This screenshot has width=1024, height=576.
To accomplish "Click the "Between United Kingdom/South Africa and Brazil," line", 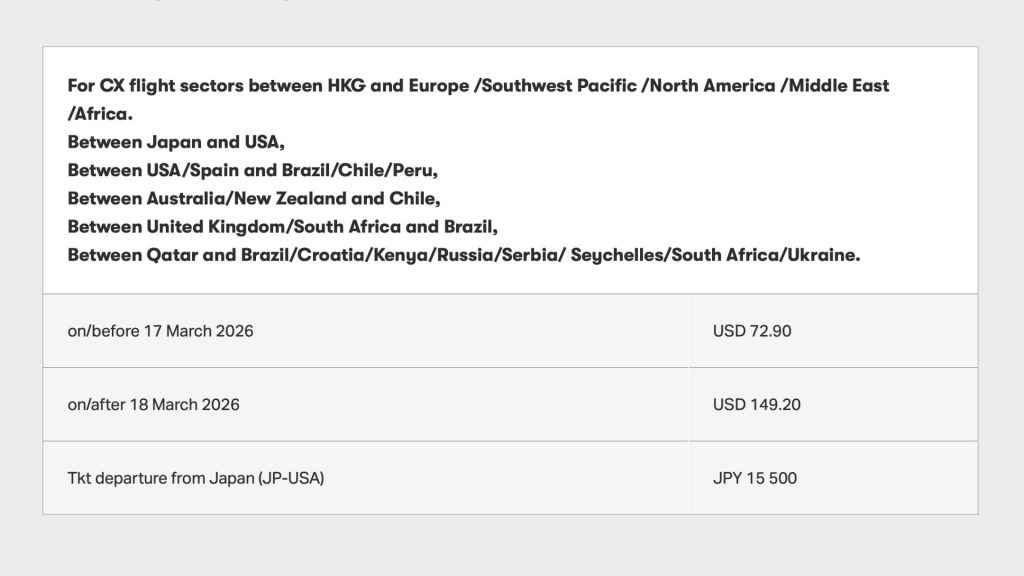I will [x=282, y=226].
